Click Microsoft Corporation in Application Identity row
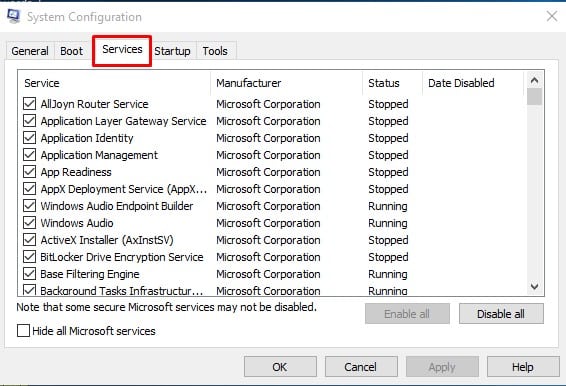Screen dimensions: 566x386 pyautogui.click(x=268, y=138)
